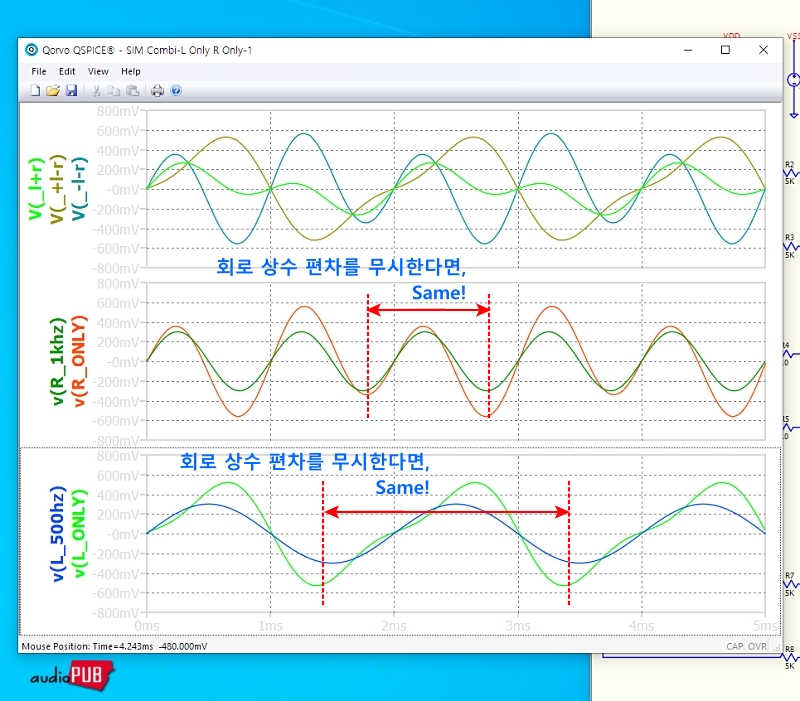
Task: Maximize the QSPICE waveform window
Action: [725, 50]
